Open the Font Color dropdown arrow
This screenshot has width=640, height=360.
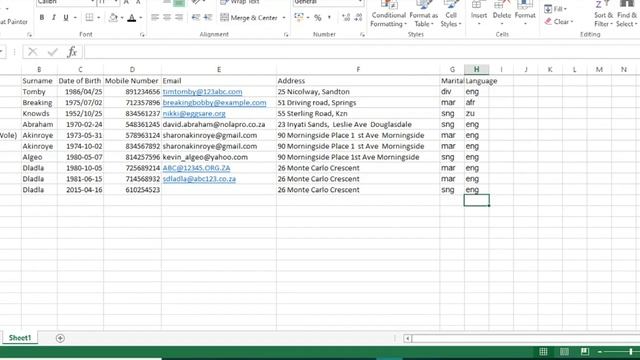(x=141, y=18)
